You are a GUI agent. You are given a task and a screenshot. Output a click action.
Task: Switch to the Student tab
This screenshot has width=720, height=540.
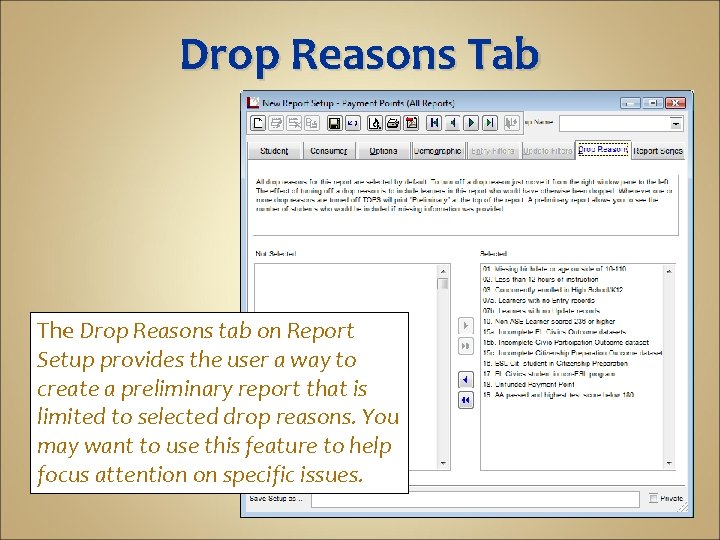(x=274, y=151)
